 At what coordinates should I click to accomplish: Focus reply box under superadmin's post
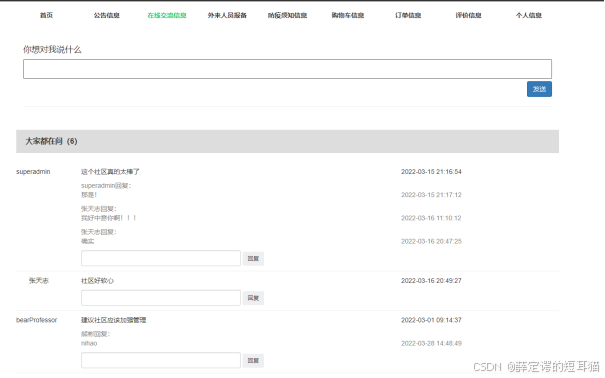click(161, 258)
